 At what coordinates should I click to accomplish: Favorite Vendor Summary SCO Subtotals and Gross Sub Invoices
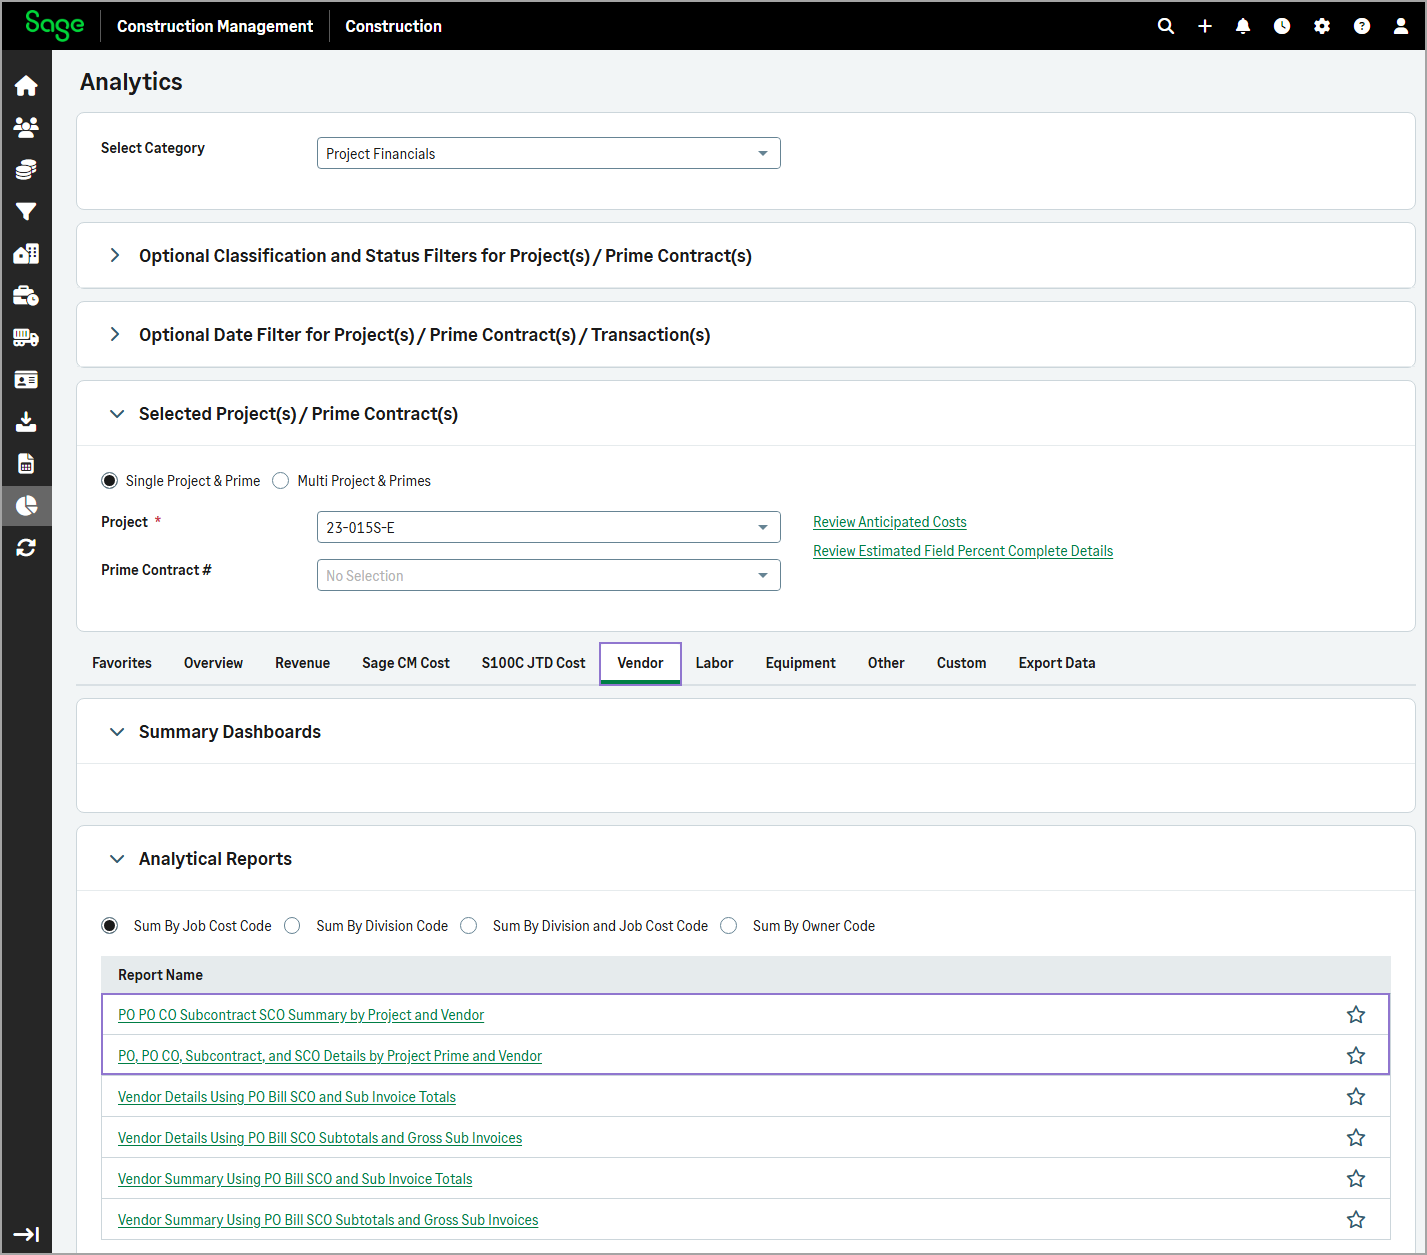point(1356,1220)
